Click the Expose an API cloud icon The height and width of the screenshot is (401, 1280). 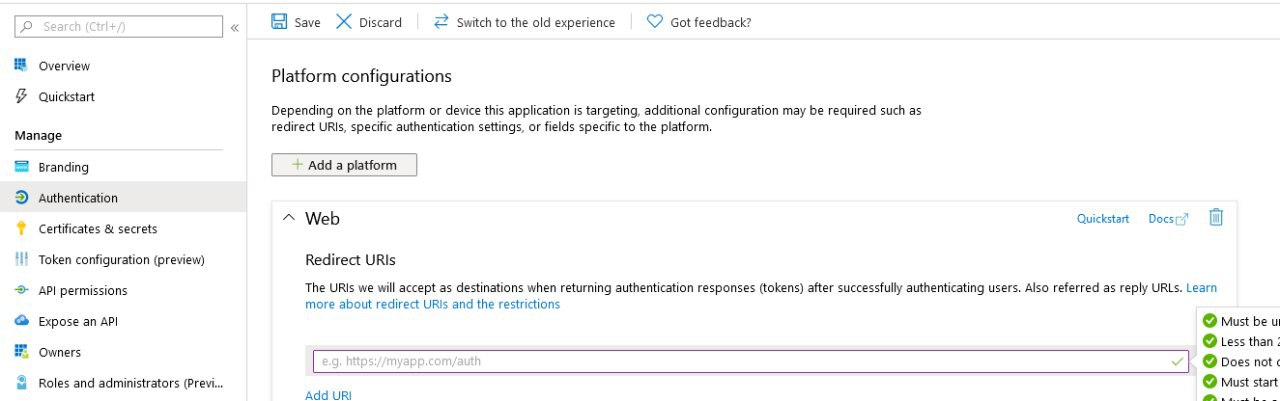[21, 321]
